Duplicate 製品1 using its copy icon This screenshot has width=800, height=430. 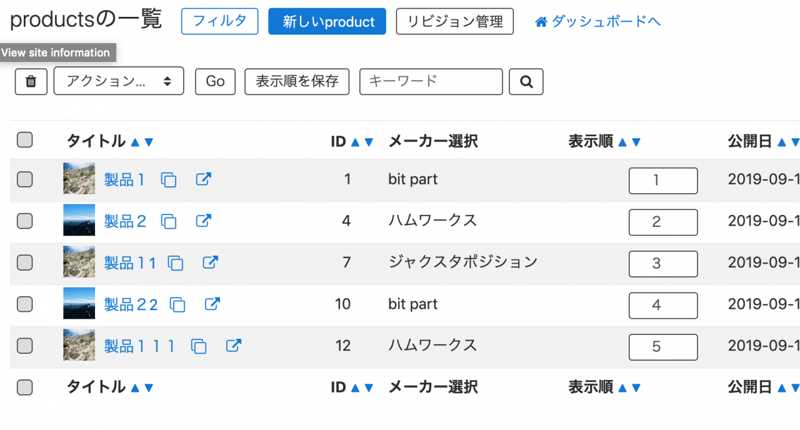coord(169,180)
